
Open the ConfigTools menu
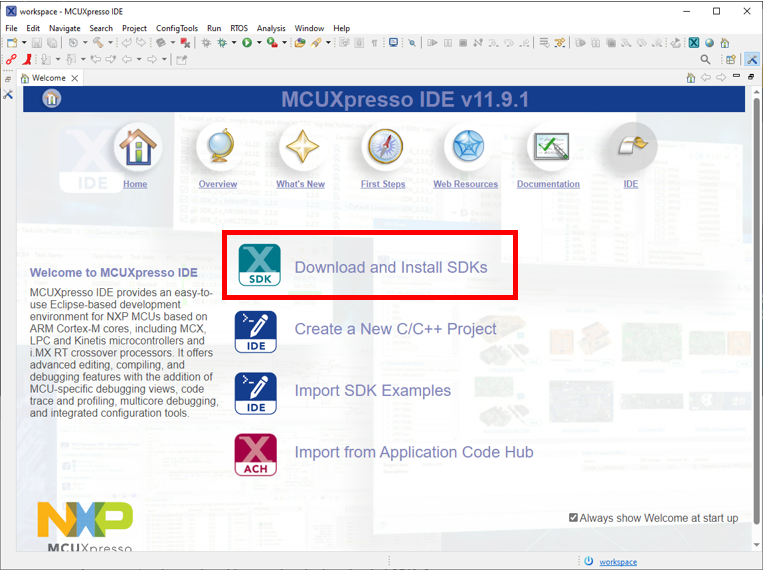(177, 28)
